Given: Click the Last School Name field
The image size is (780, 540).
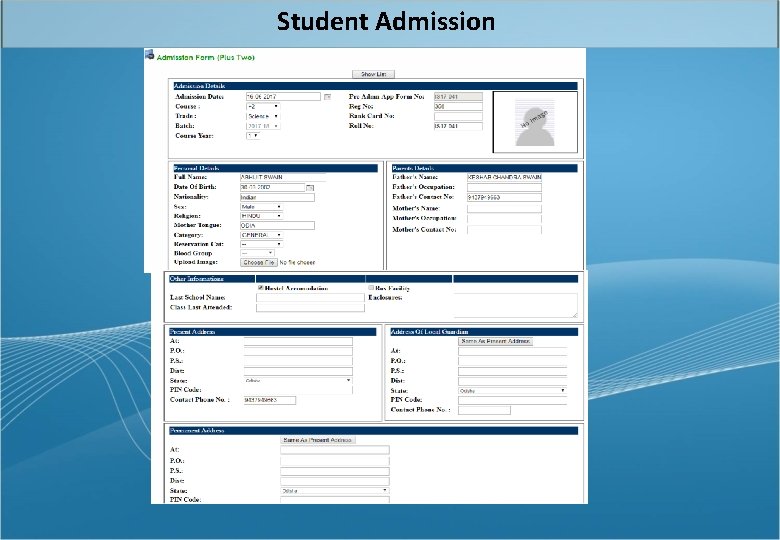Looking at the screenshot, I should [310, 297].
